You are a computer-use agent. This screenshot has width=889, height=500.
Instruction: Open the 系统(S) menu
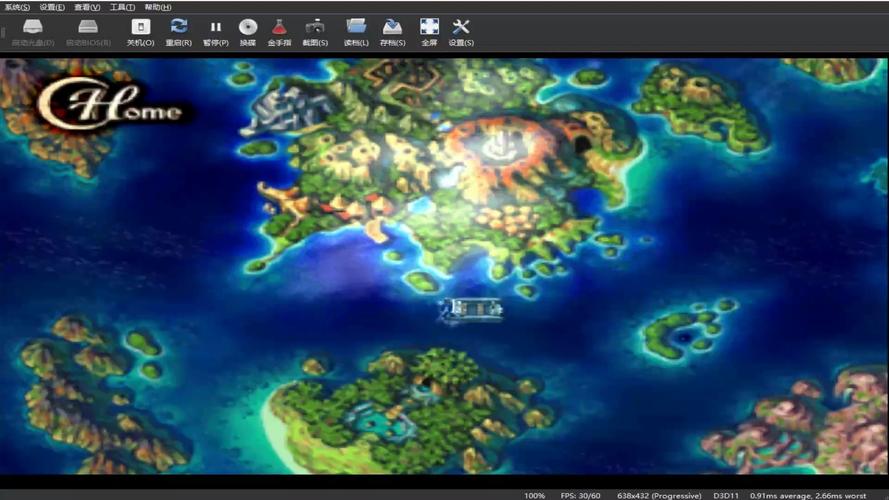[17, 7]
